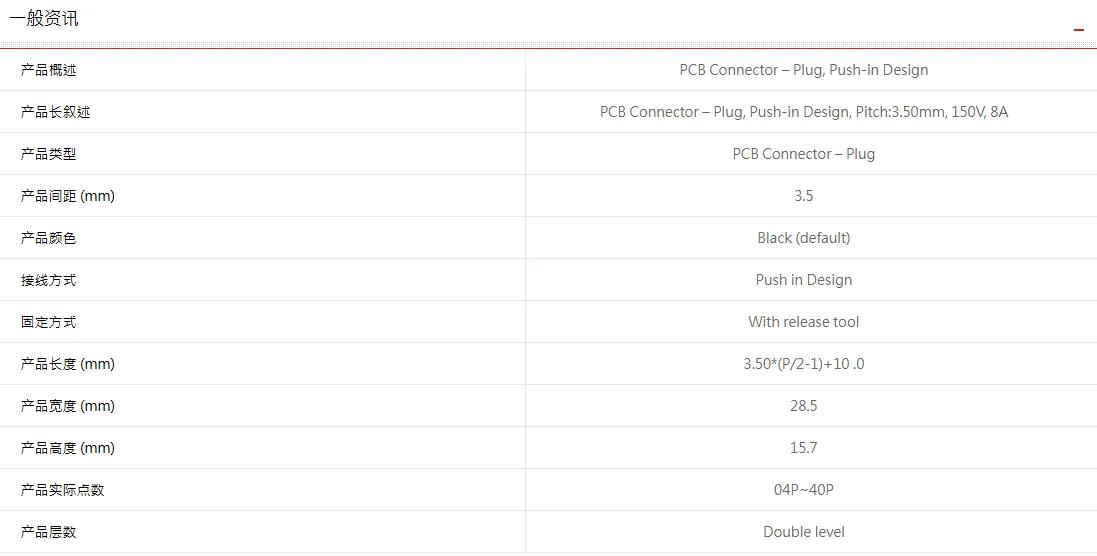Click the 产品间距 (mm) label
The height and width of the screenshot is (556, 1097).
(68, 196)
